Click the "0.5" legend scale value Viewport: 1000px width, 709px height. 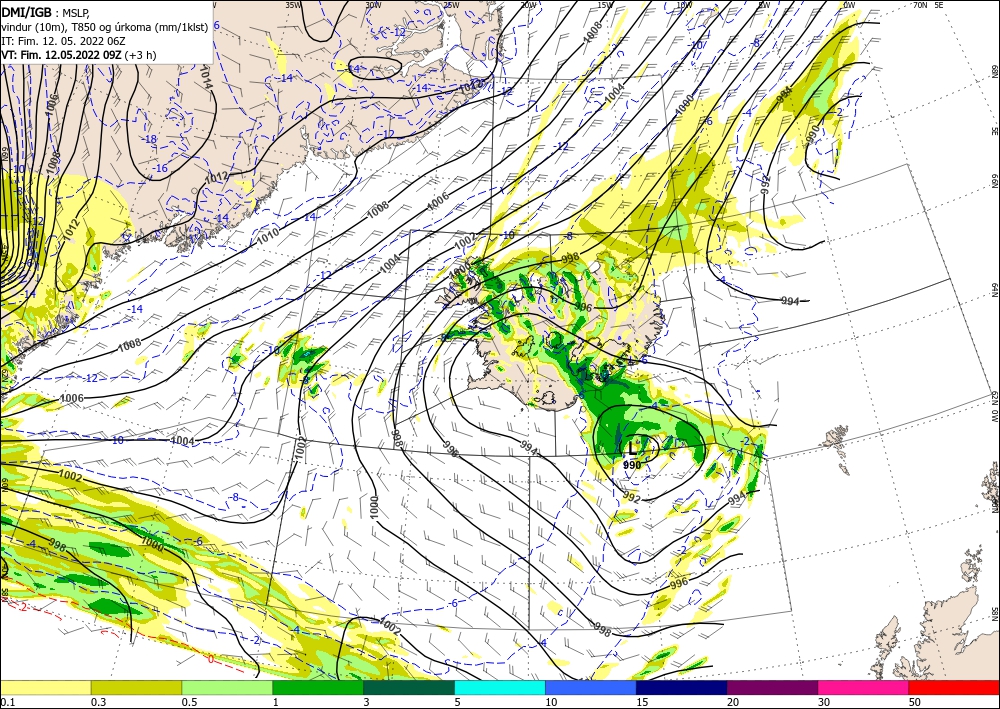[x=189, y=702]
